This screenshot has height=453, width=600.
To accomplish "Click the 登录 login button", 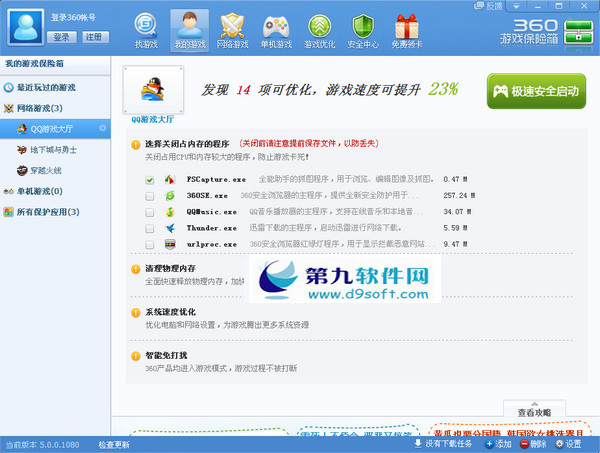I will [x=62, y=37].
